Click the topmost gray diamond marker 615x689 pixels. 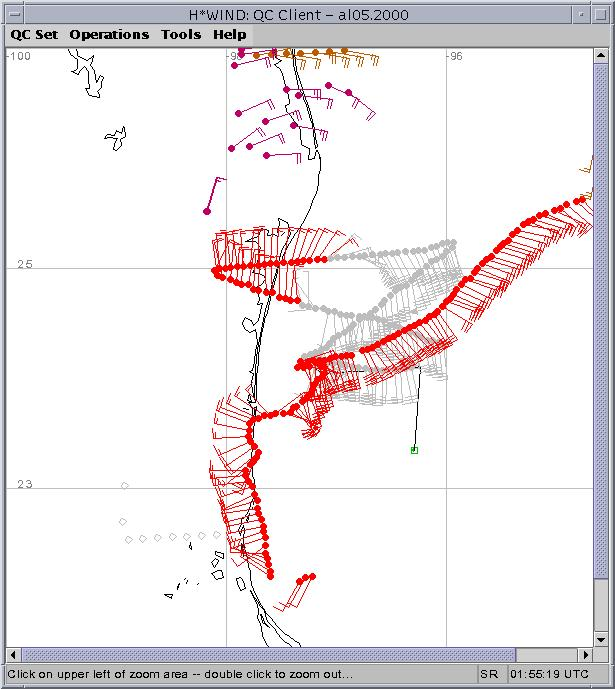125,486
